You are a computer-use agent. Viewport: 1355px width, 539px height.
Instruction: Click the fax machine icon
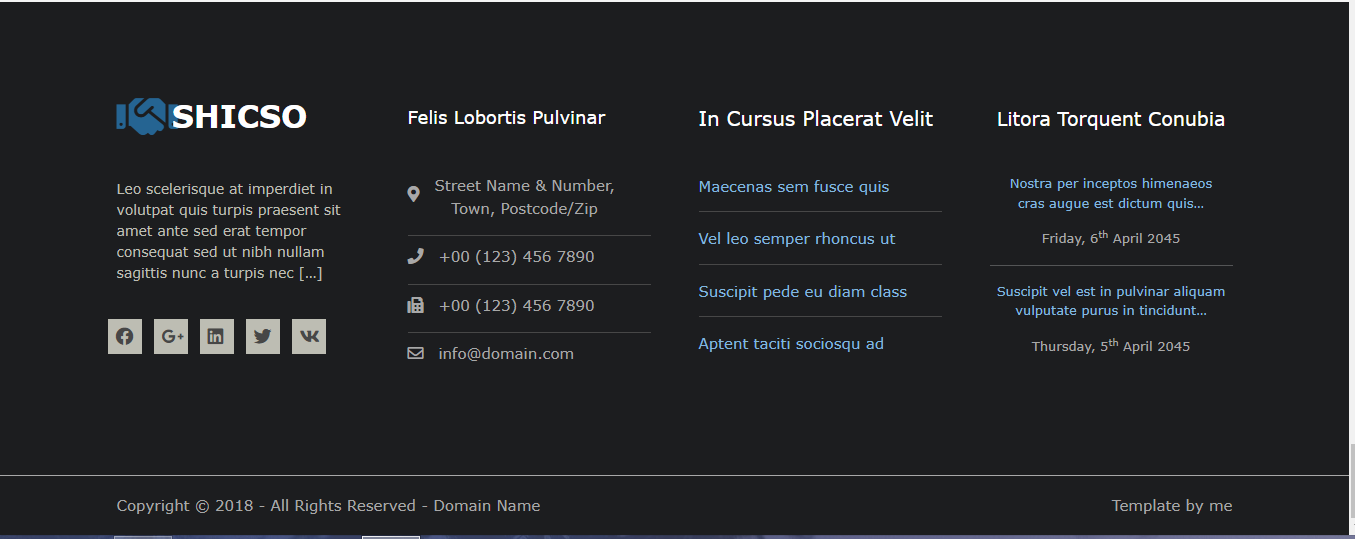[x=416, y=305]
